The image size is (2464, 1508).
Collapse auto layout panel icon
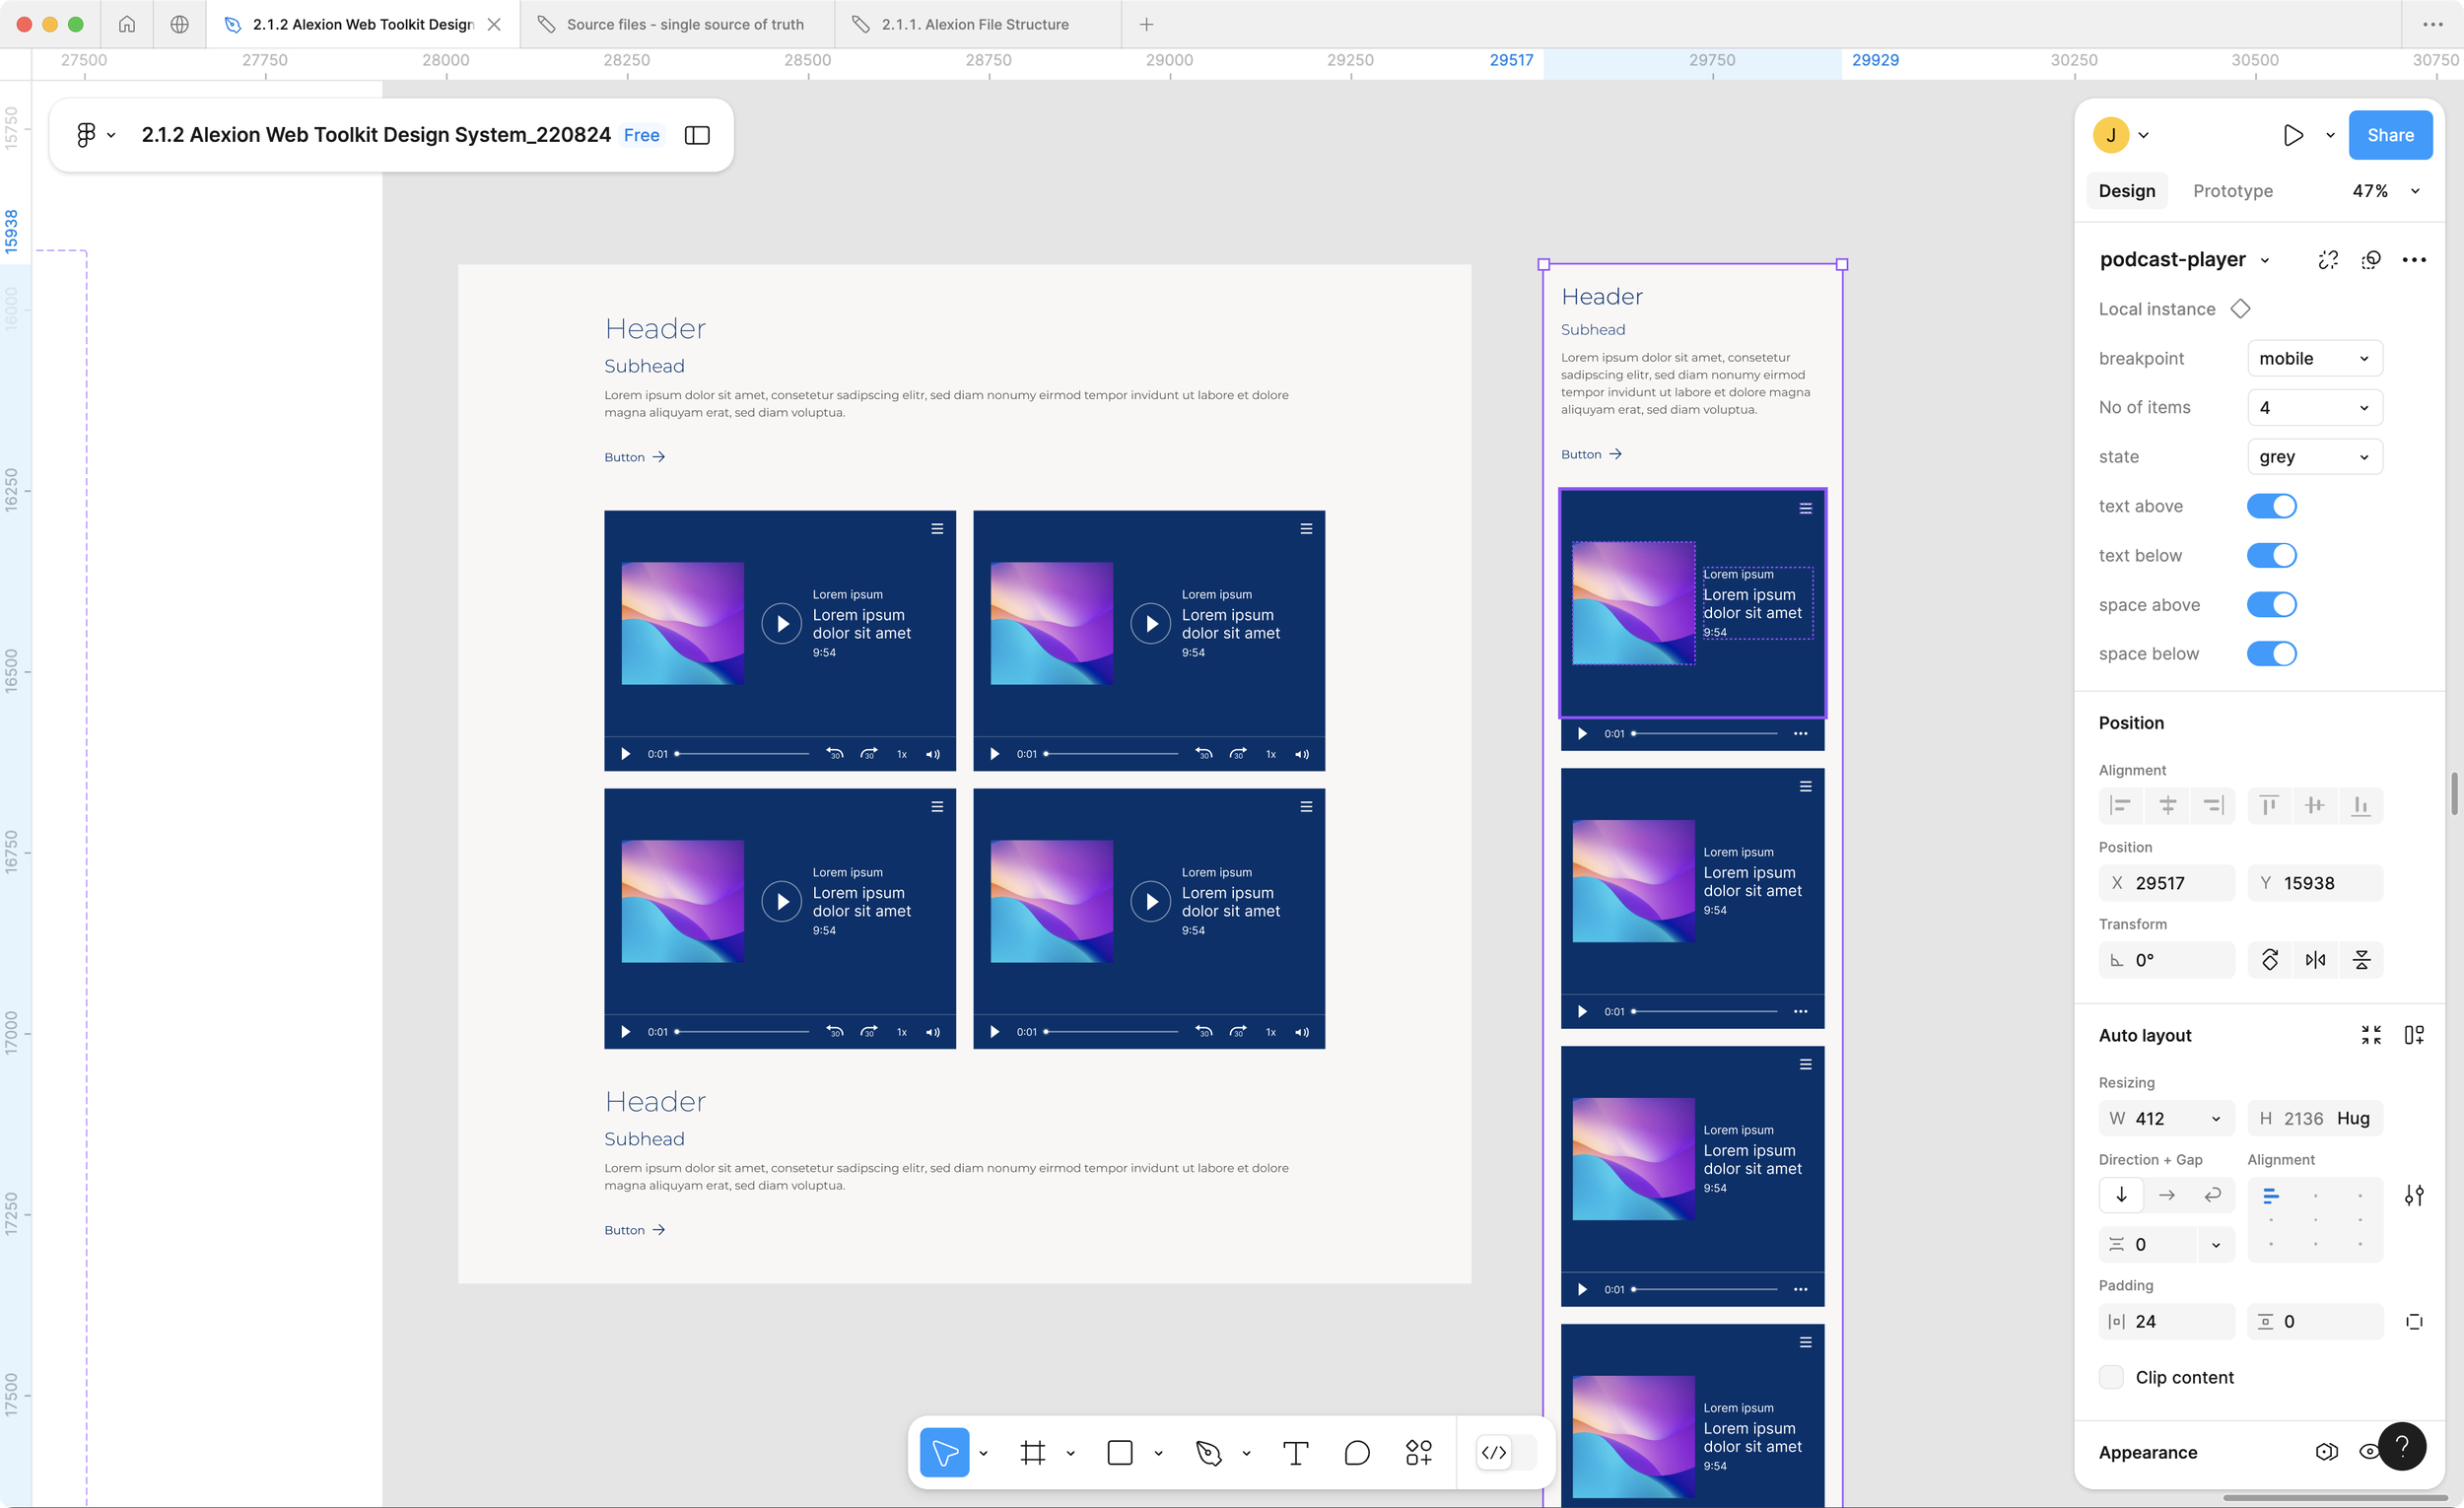2371,1035
